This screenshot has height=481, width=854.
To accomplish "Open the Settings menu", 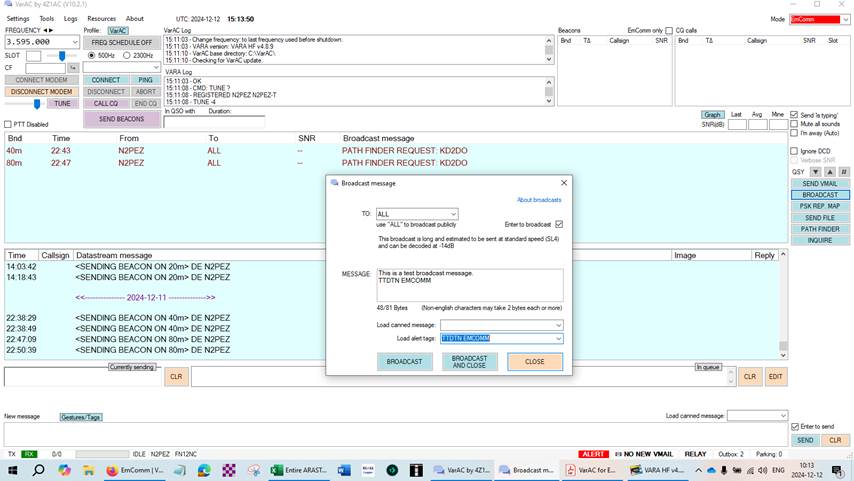I will coord(18,19).
